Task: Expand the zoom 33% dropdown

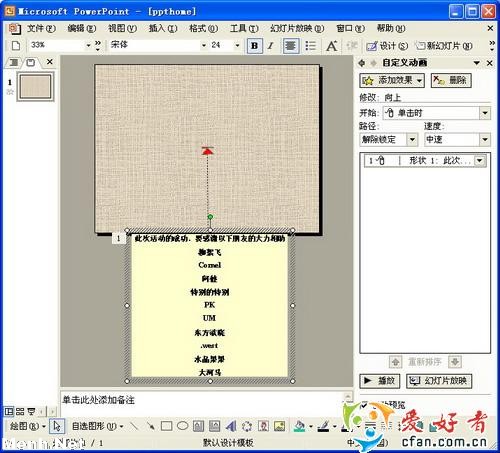Action: (x=89, y=45)
